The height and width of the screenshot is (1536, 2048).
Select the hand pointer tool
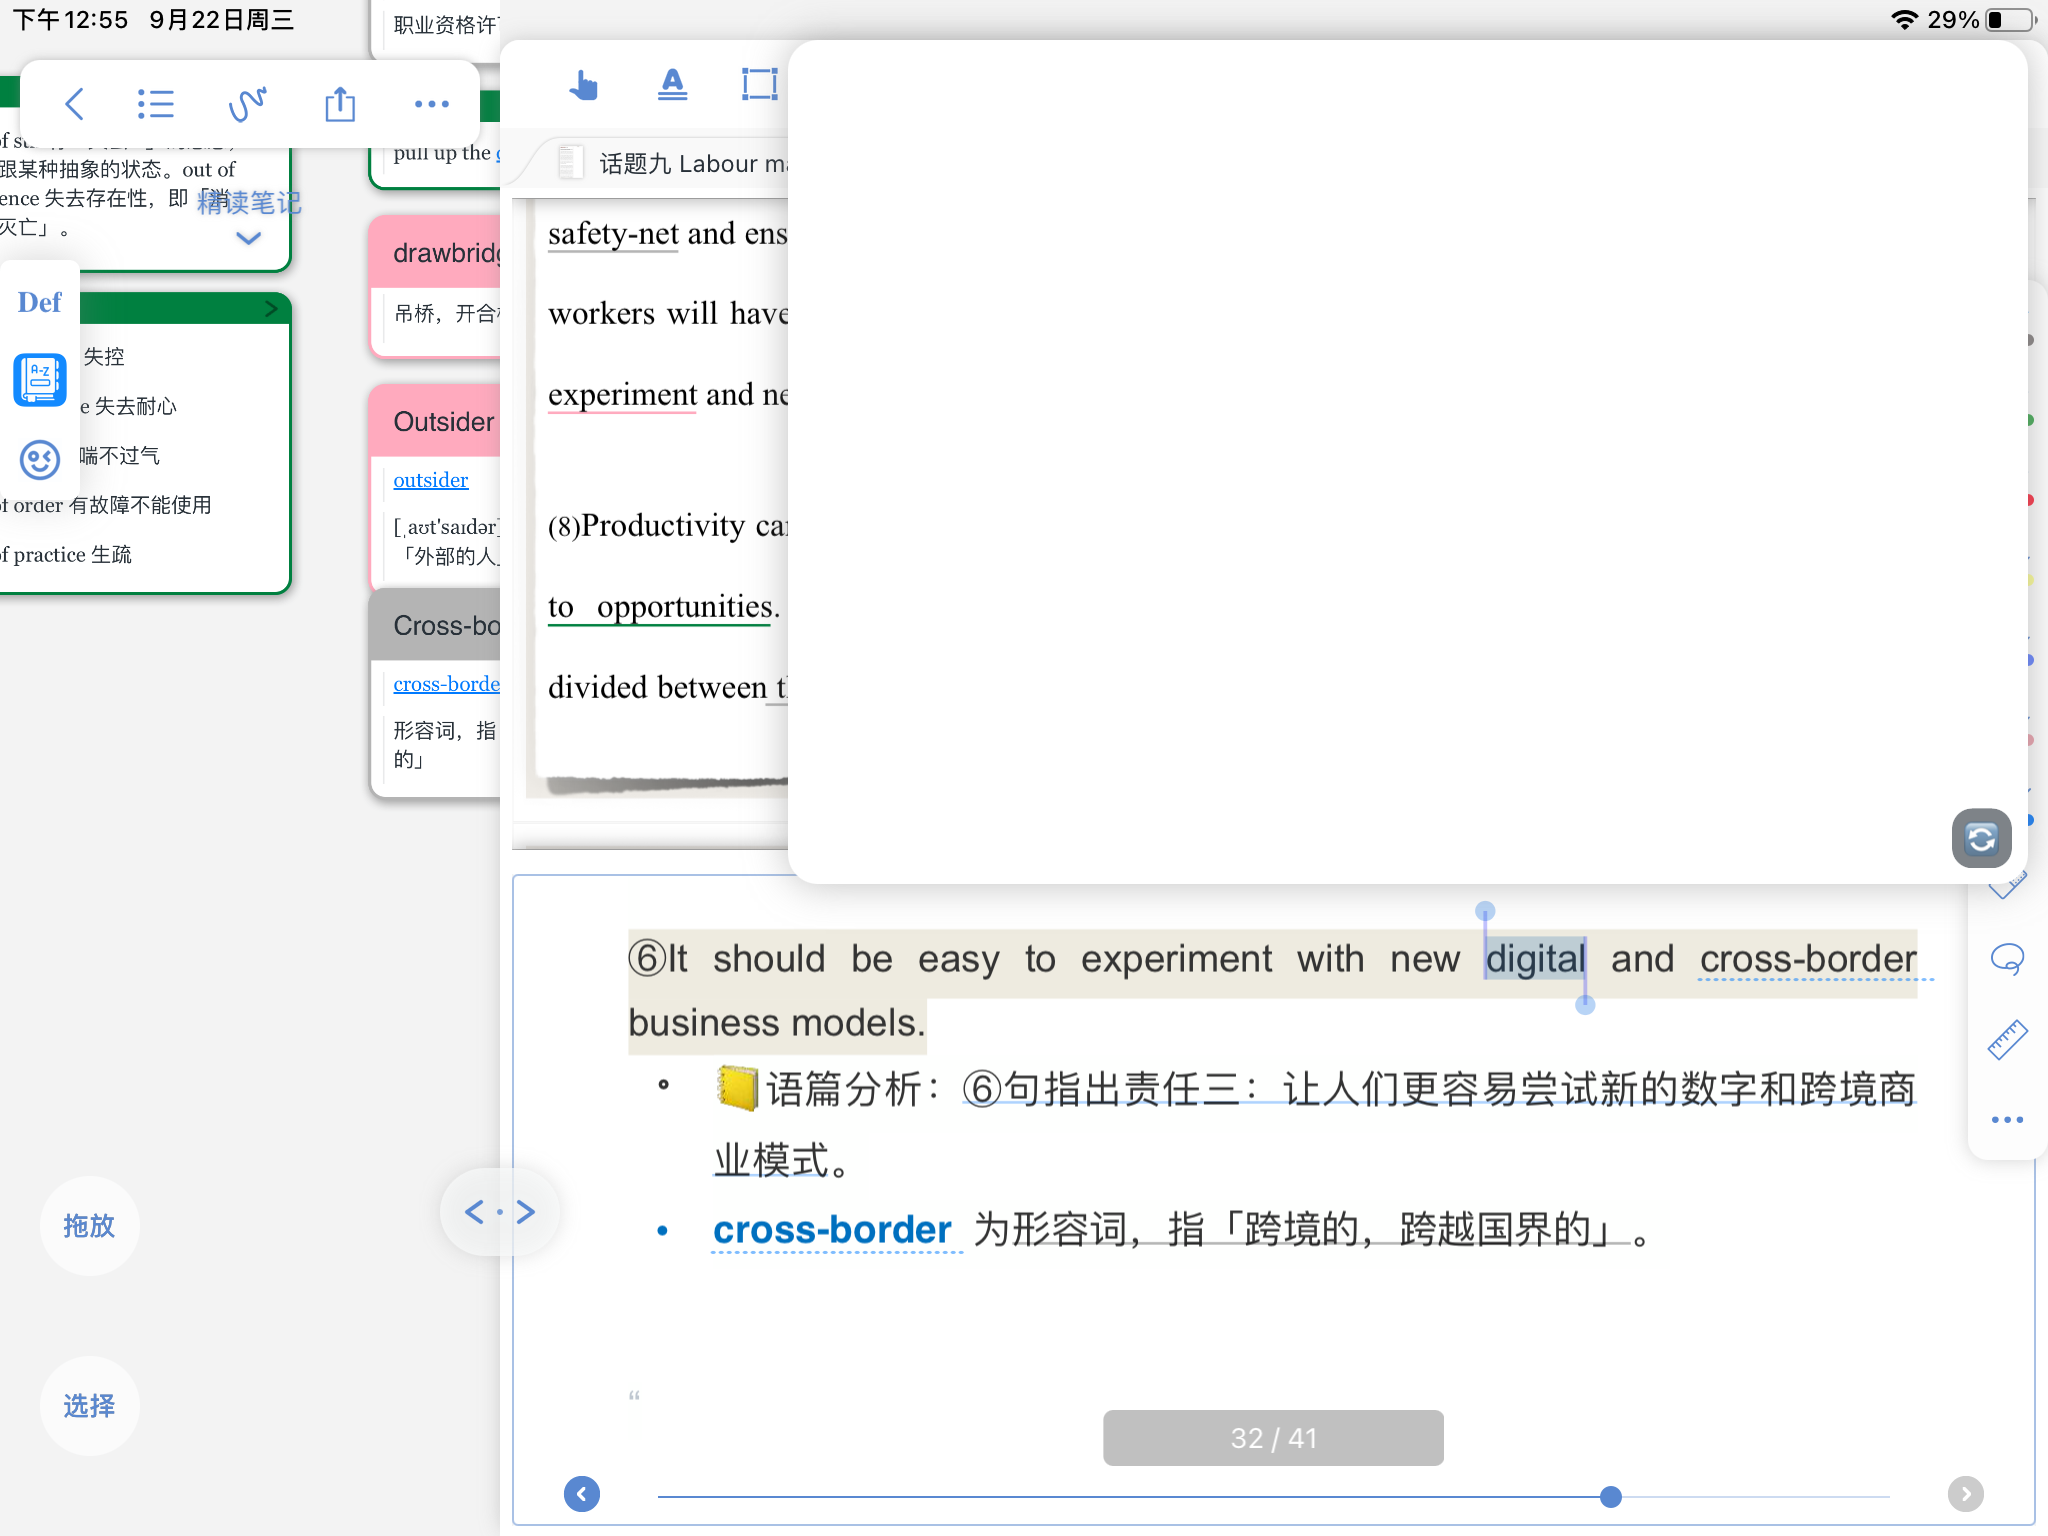(x=583, y=85)
